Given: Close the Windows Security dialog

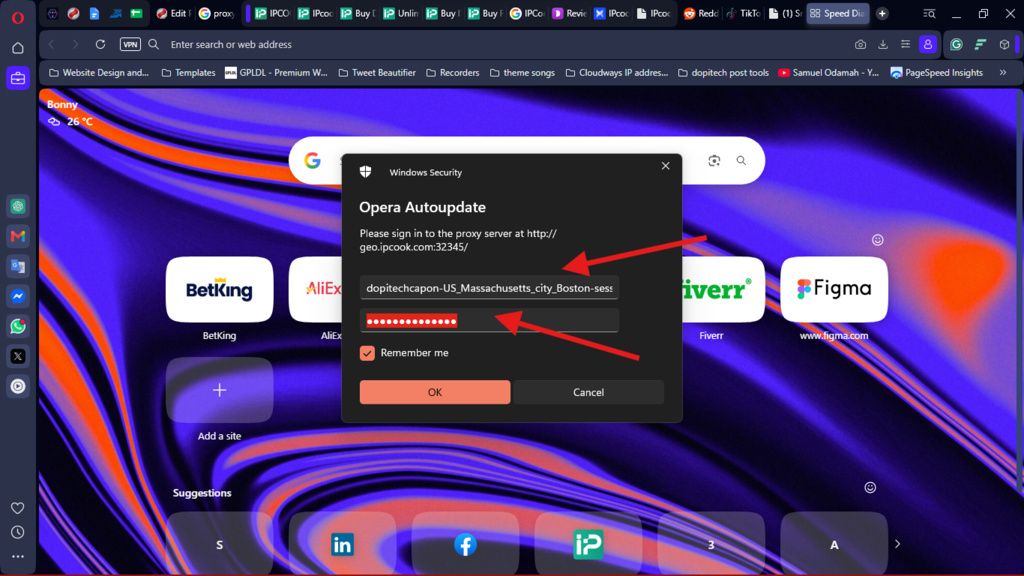Looking at the screenshot, I should tap(665, 166).
